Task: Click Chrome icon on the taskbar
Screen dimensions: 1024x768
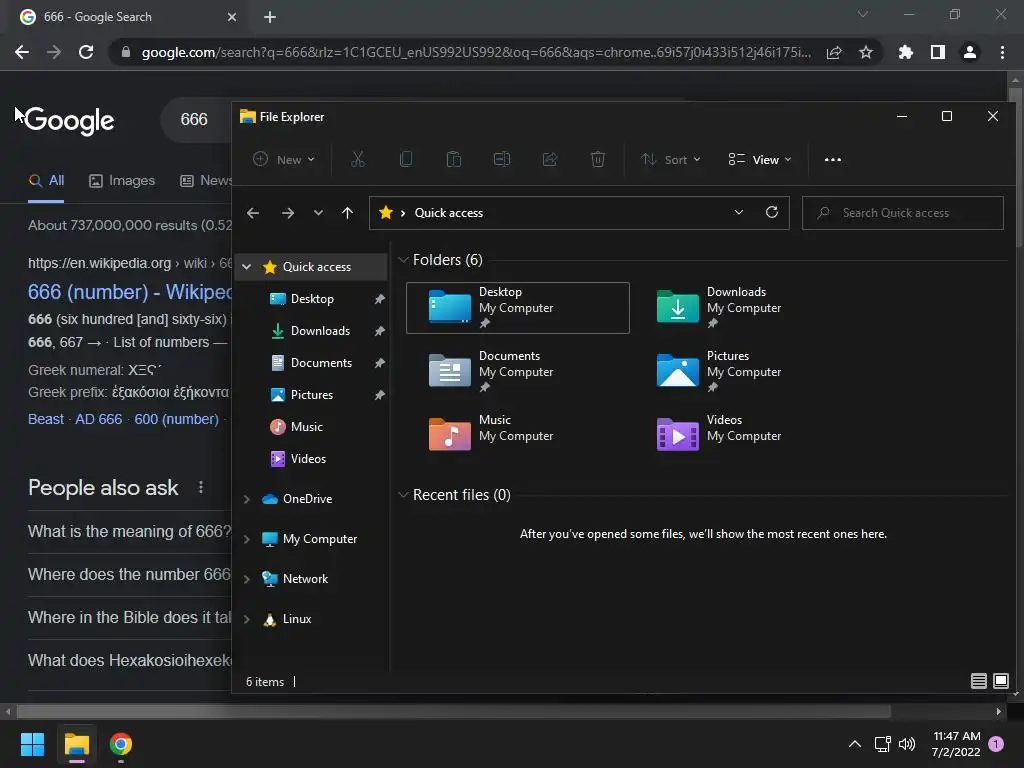Action: (x=121, y=744)
